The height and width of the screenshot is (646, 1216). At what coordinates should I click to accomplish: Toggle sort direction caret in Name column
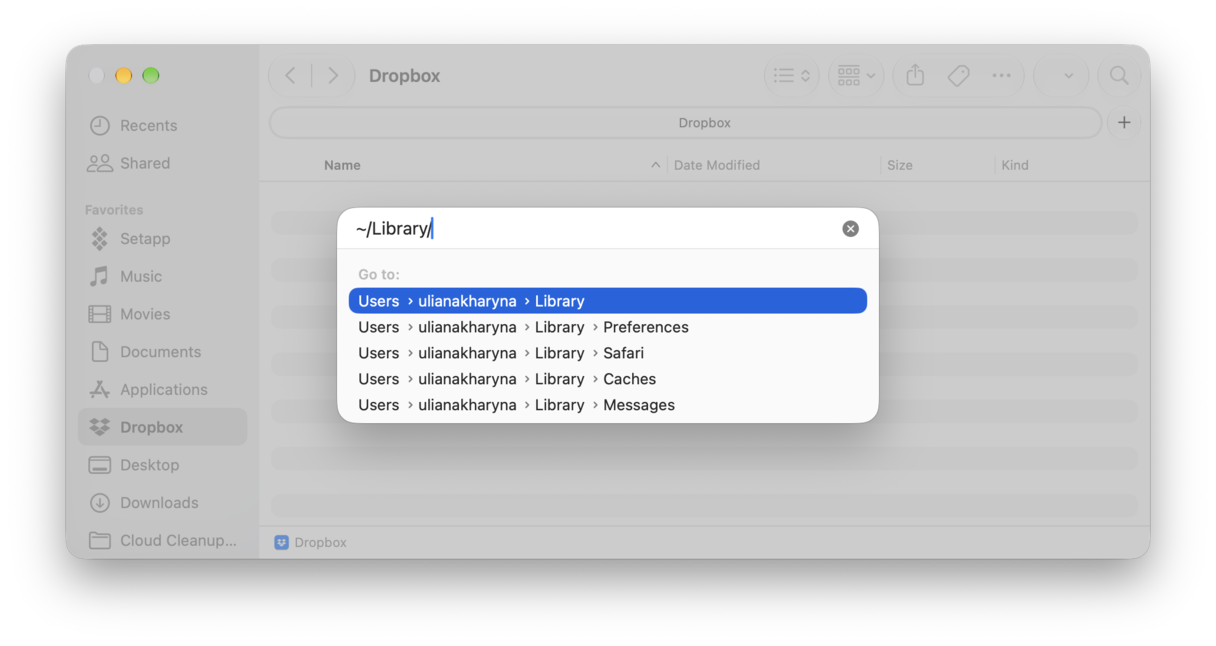click(x=655, y=165)
